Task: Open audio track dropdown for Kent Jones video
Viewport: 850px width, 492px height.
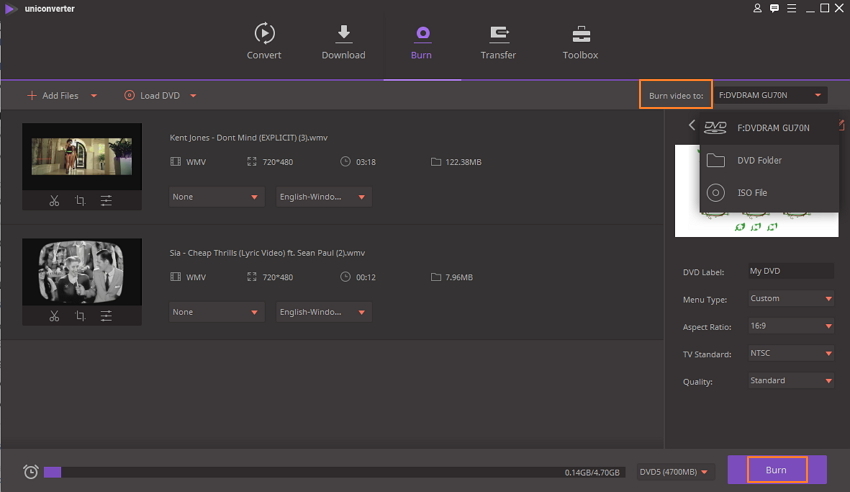Action: point(324,197)
